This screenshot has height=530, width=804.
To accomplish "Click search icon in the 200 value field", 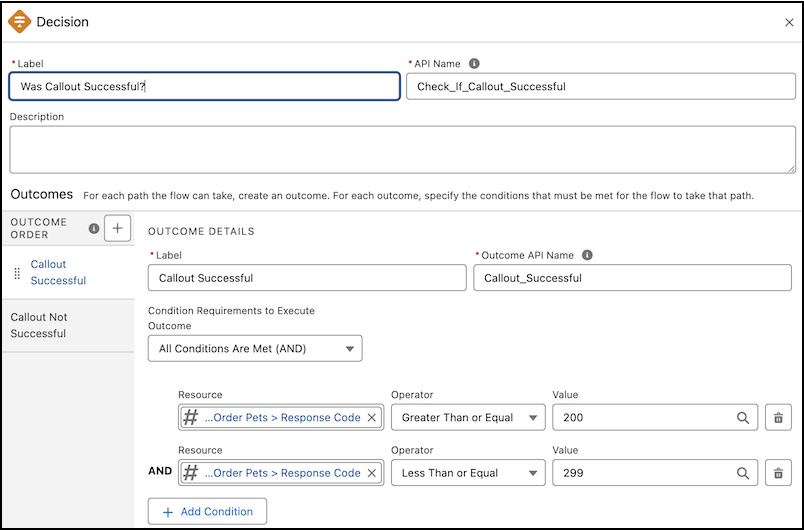I will 742,417.
